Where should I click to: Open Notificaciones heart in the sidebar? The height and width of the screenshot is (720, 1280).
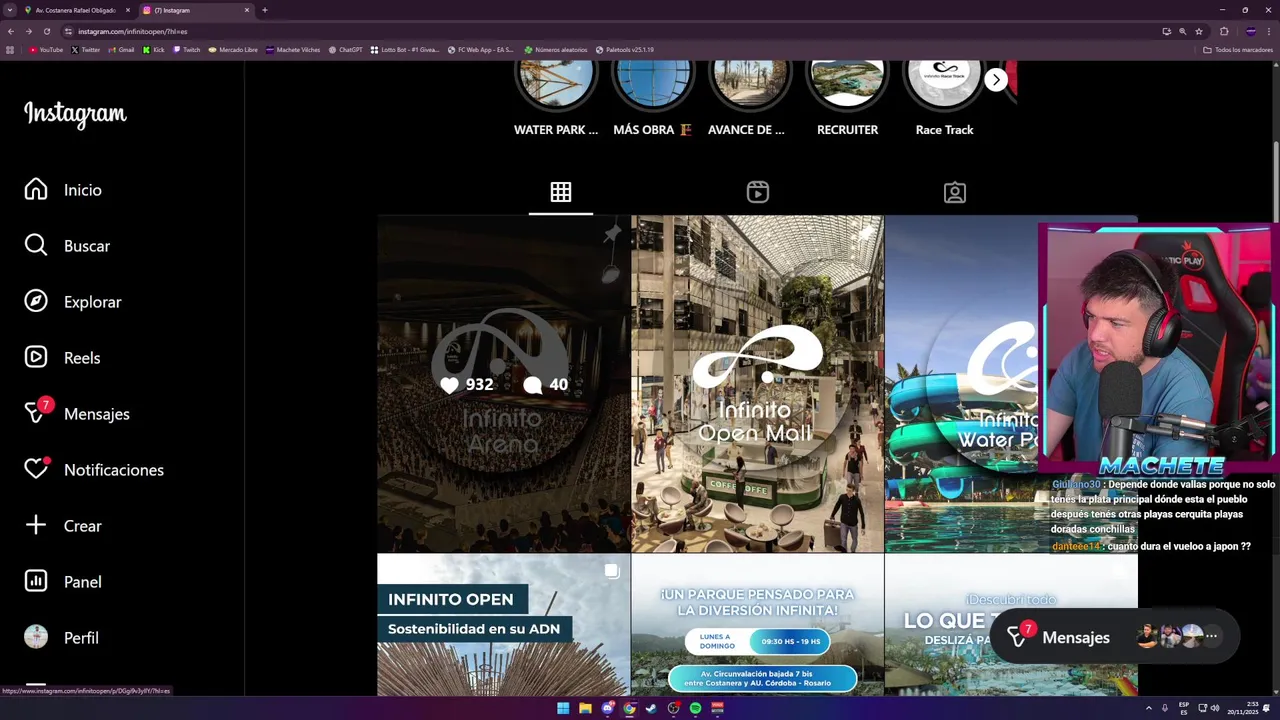[x=94, y=470]
